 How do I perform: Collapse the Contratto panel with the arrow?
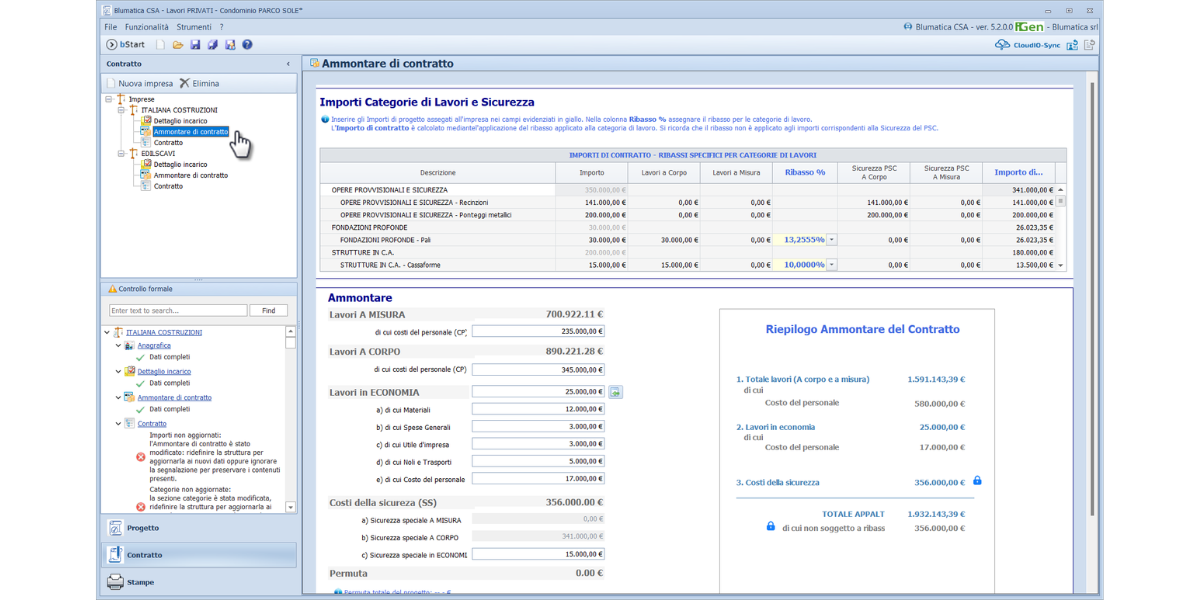[289, 63]
